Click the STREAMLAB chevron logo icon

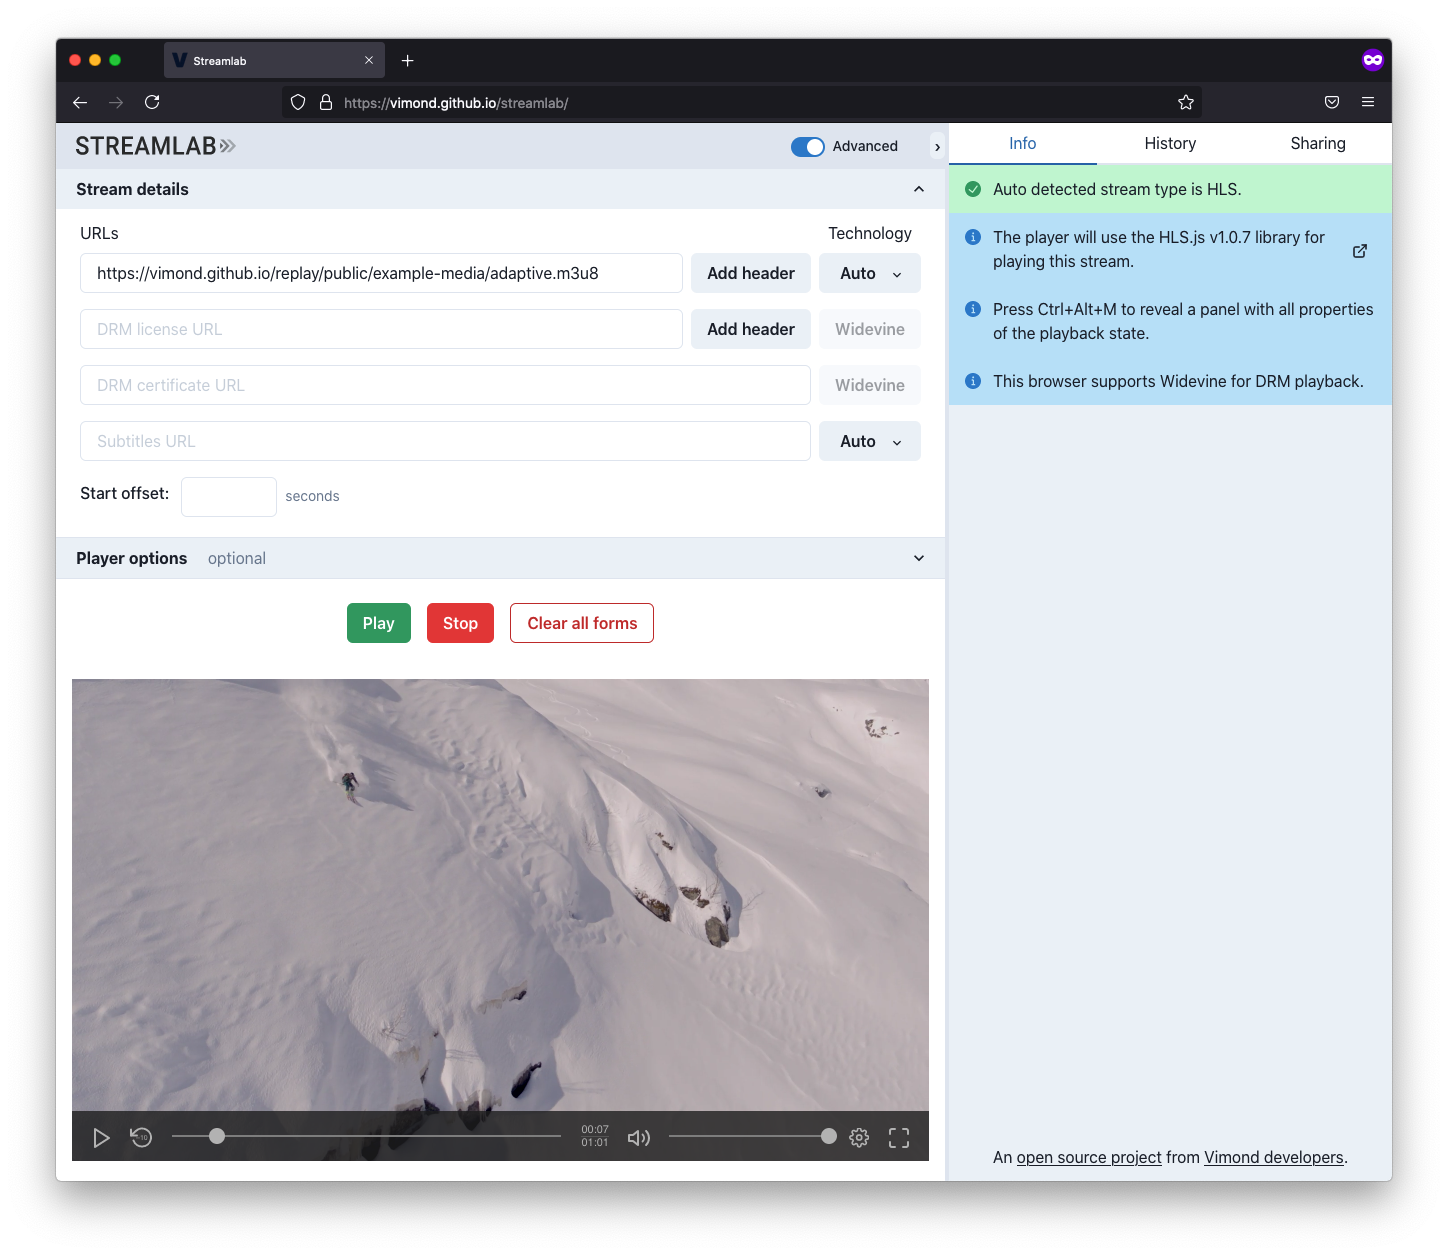point(228,146)
